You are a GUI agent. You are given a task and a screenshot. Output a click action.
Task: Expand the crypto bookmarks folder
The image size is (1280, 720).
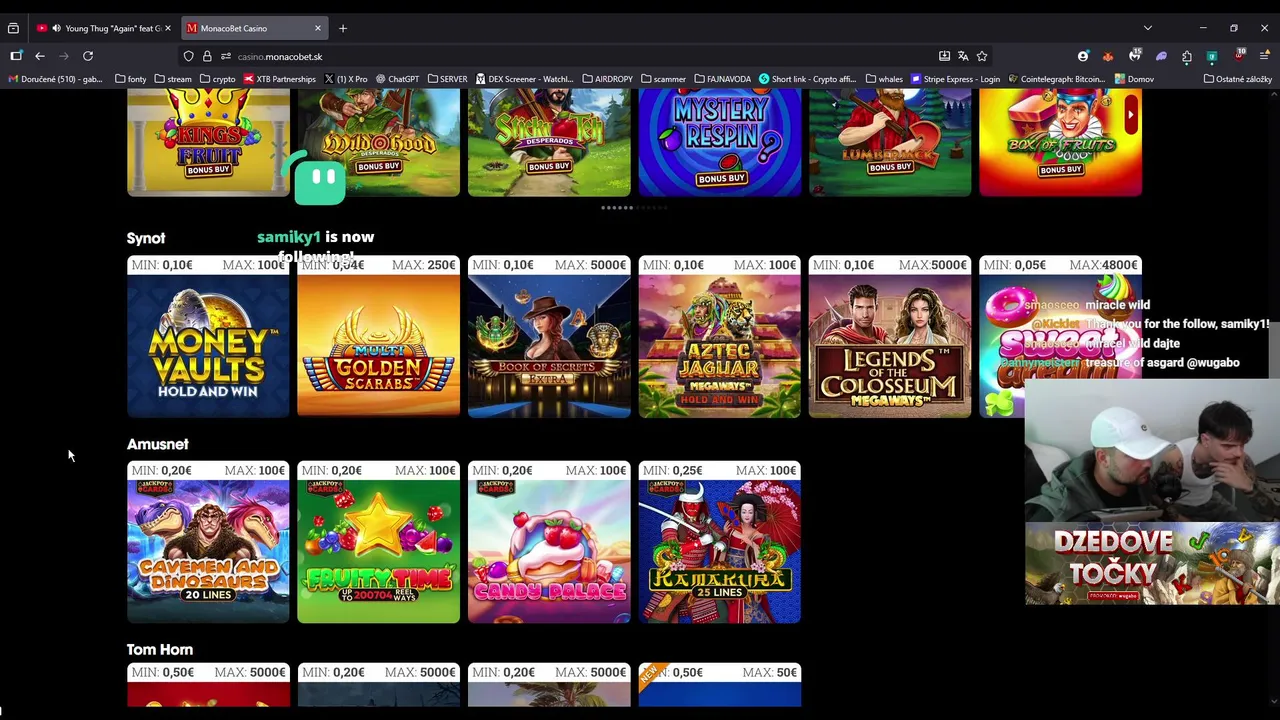pos(218,79)
